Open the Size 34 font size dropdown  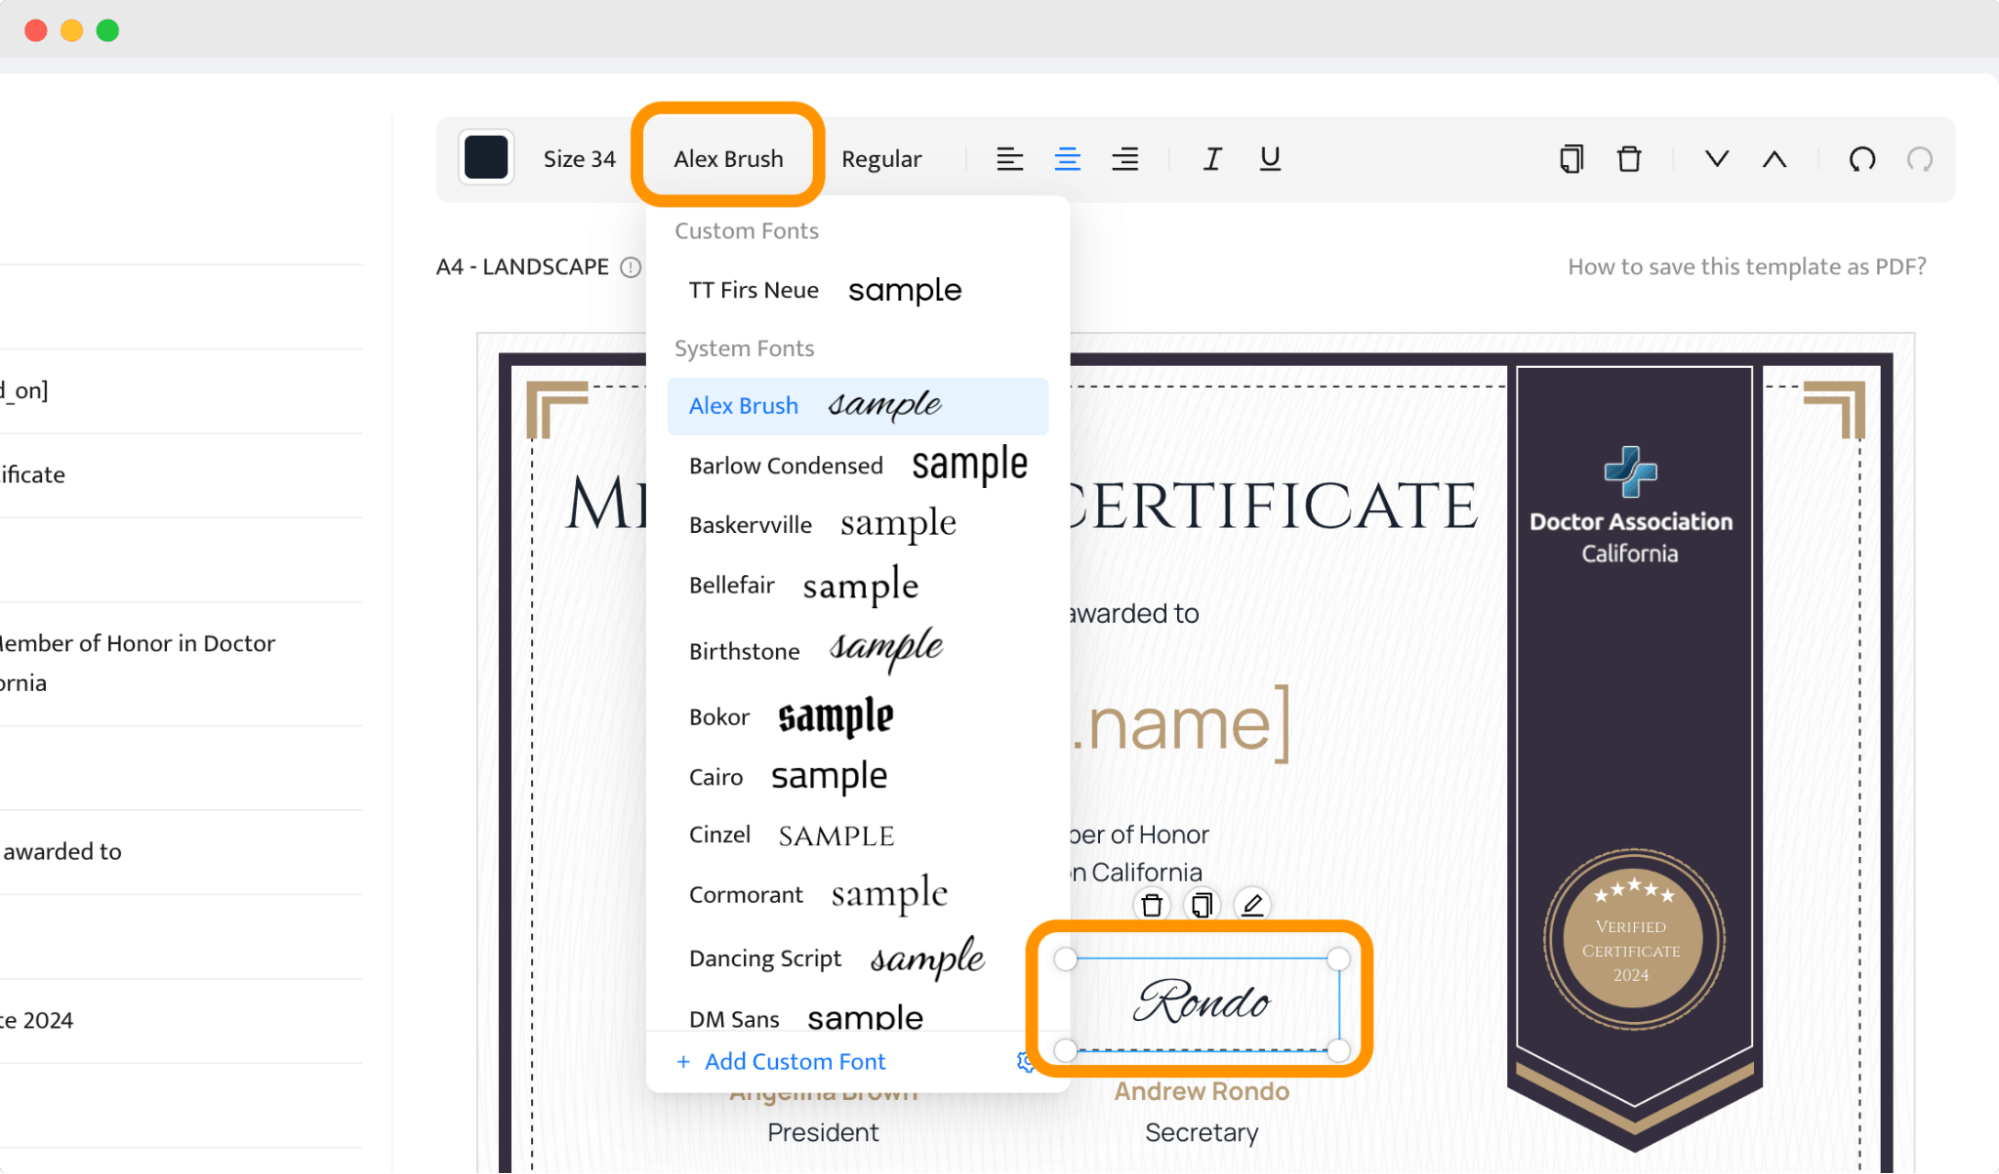[x=579, y=159]
